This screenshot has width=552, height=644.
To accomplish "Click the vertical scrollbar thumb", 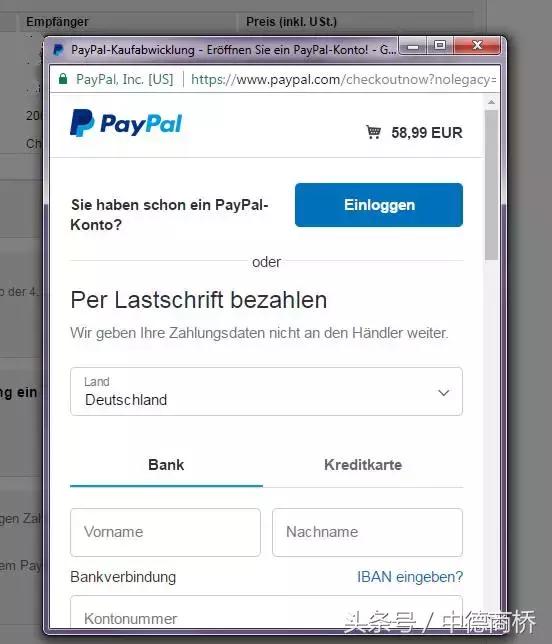I will [x=491, y=185].
